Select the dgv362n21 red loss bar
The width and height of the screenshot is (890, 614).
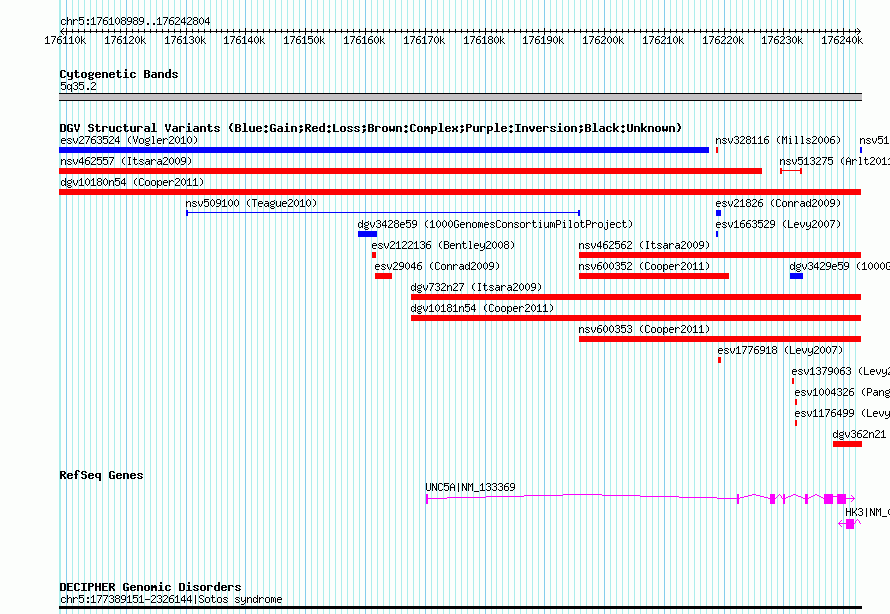[847, 444]
